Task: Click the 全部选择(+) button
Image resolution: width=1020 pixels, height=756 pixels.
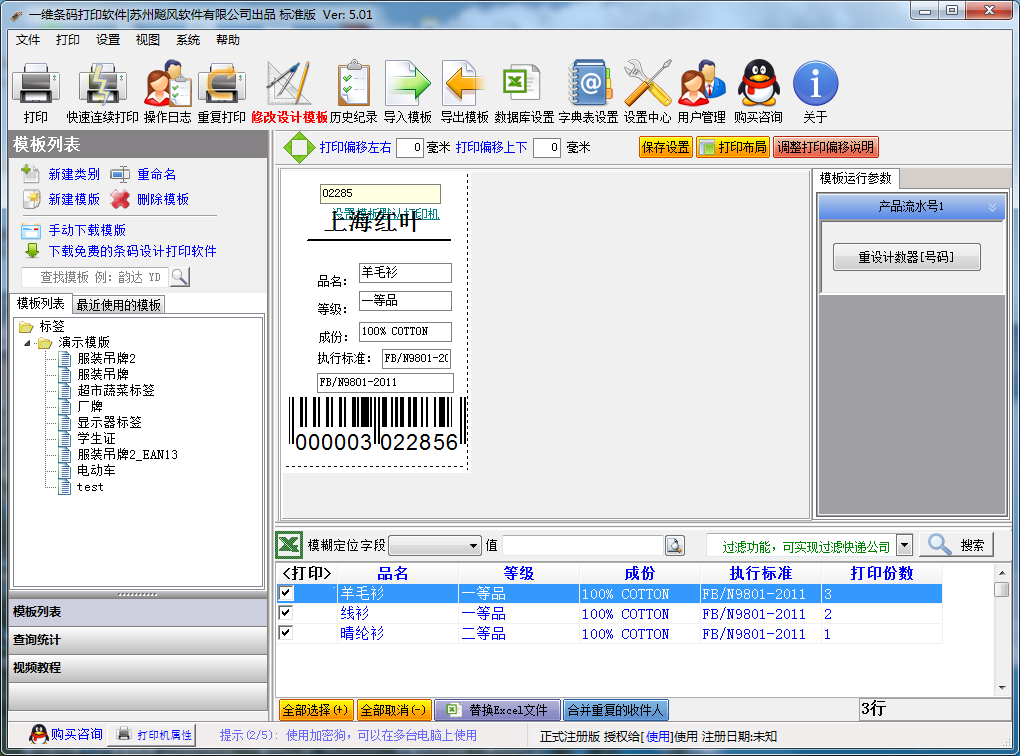Action: tap(315, 710)
